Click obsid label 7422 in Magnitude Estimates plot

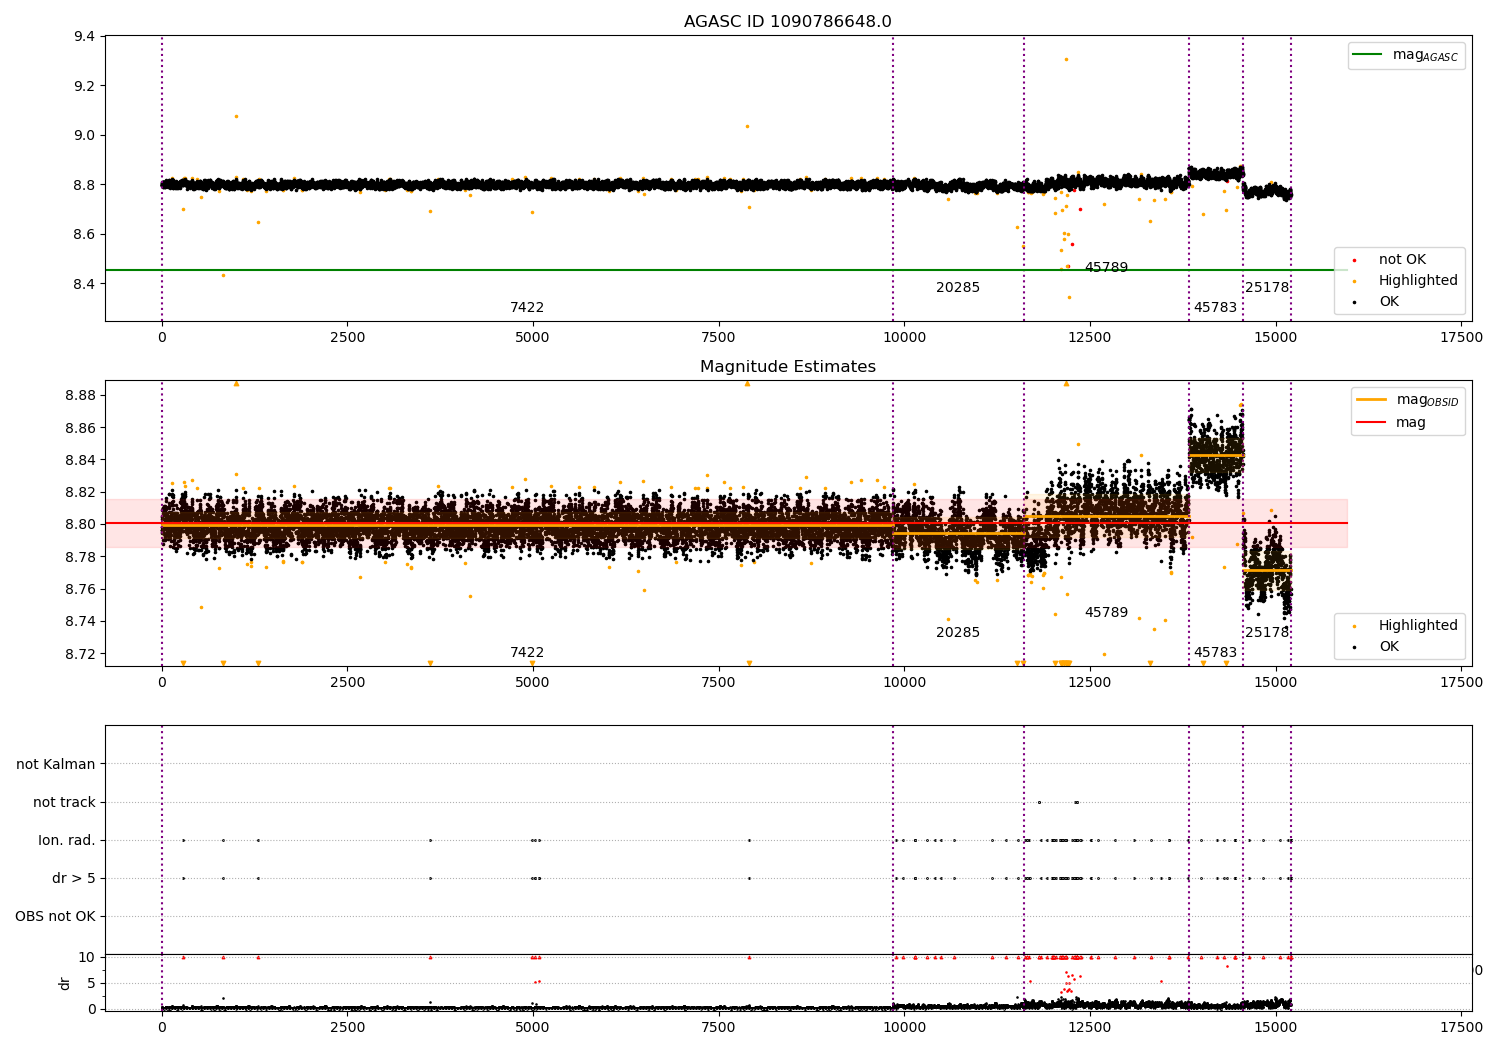point(527,653)
